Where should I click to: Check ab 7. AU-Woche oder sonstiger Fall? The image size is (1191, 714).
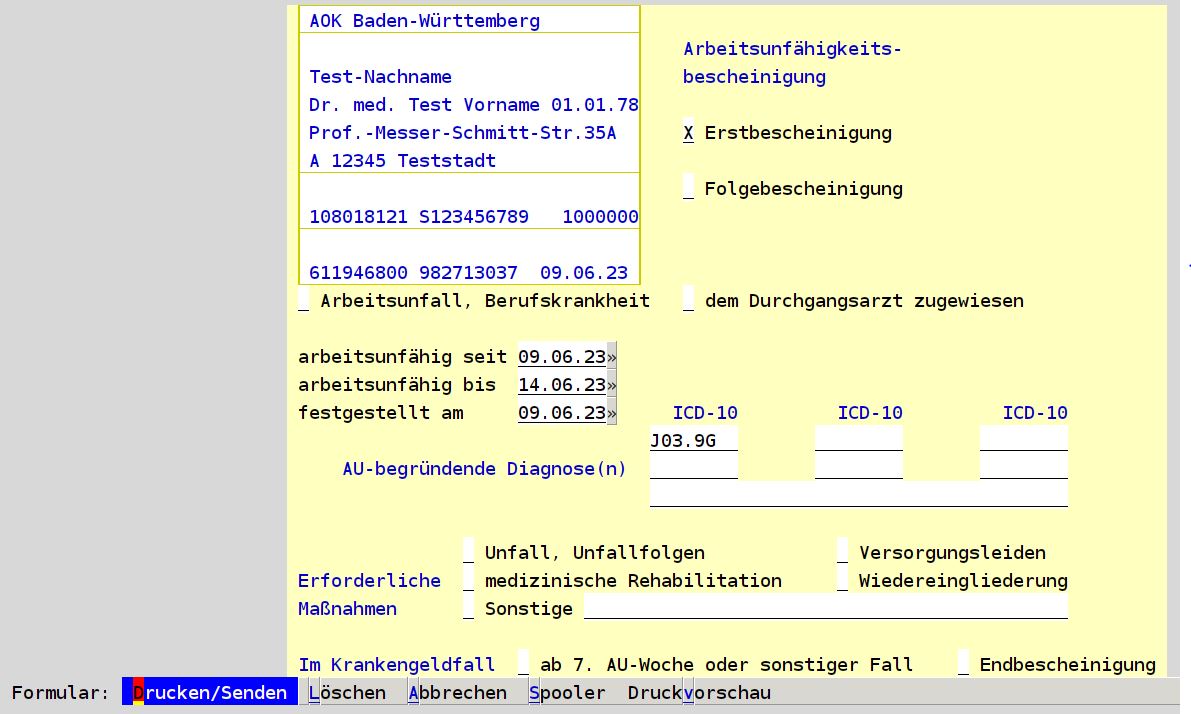click(x=523, y=664)
